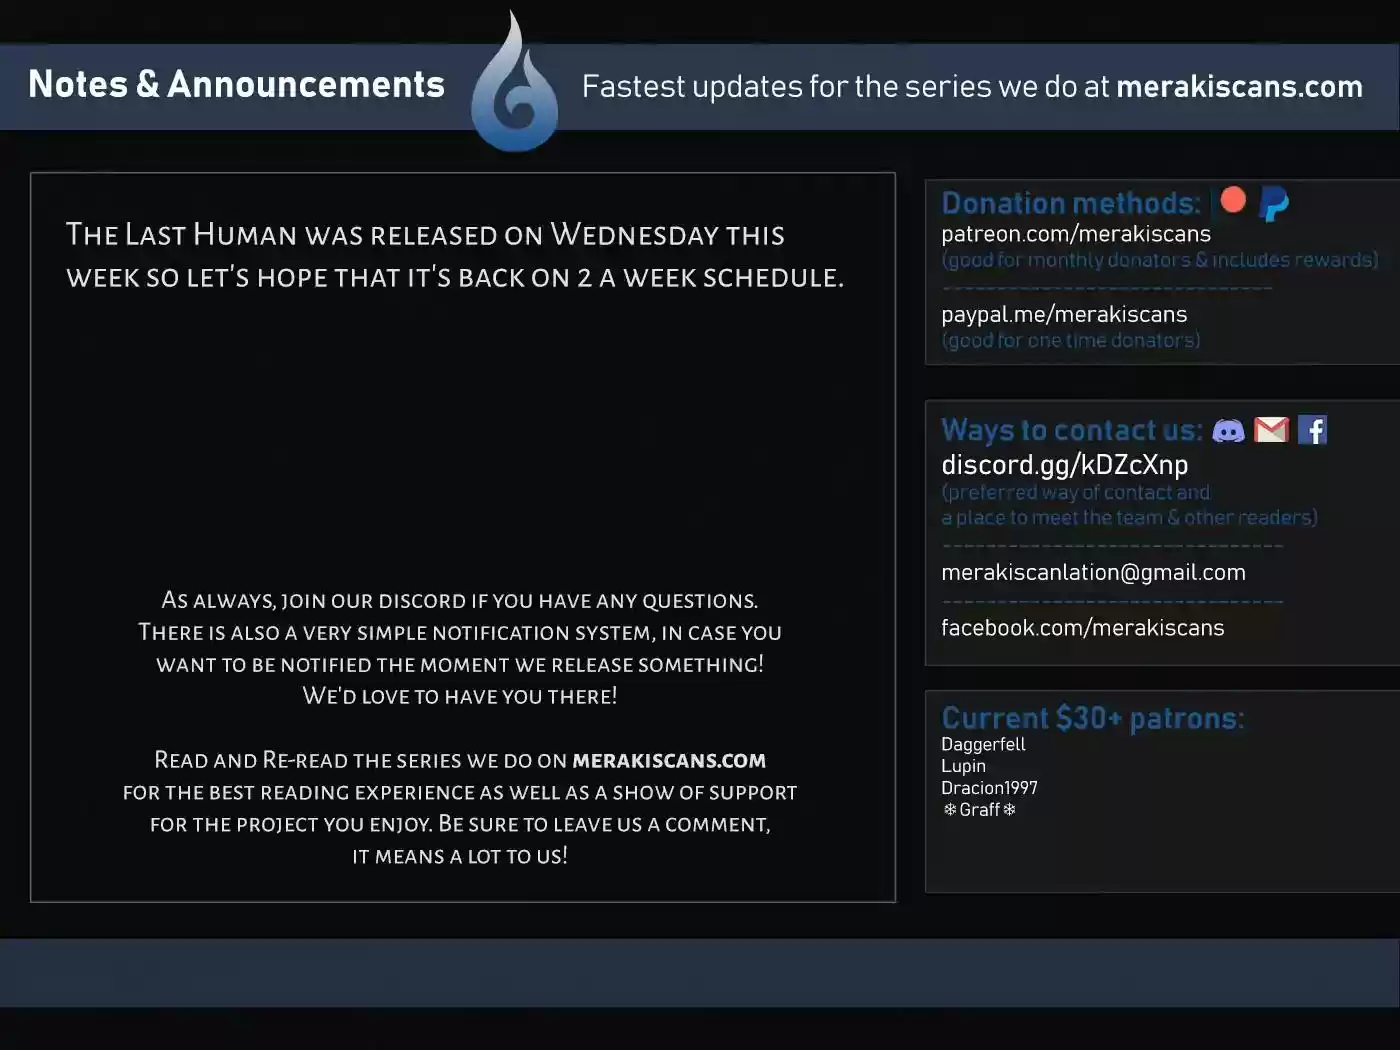Viewport: 1400px width, 1050px height.
Task: Click the blue flame Meraki Scans logo
Action: (514, 84)
